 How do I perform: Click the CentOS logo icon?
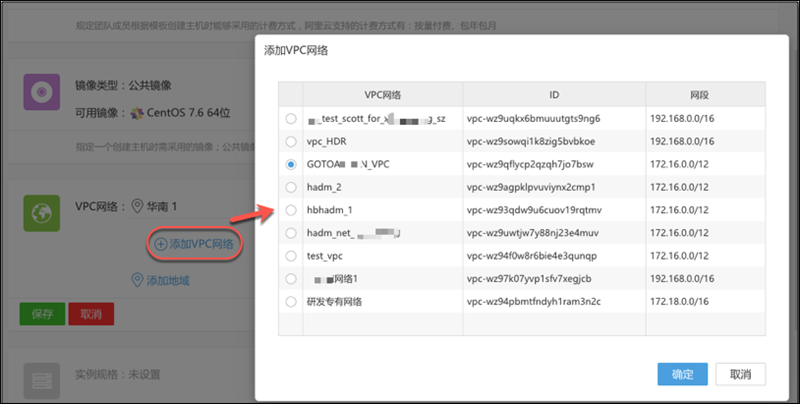(x=137, y=113)
